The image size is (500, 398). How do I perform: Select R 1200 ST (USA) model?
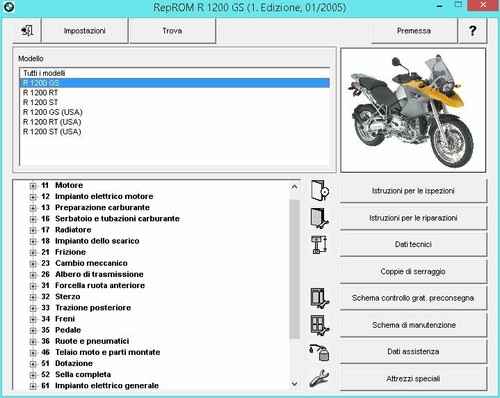click(x=175, y=132)
